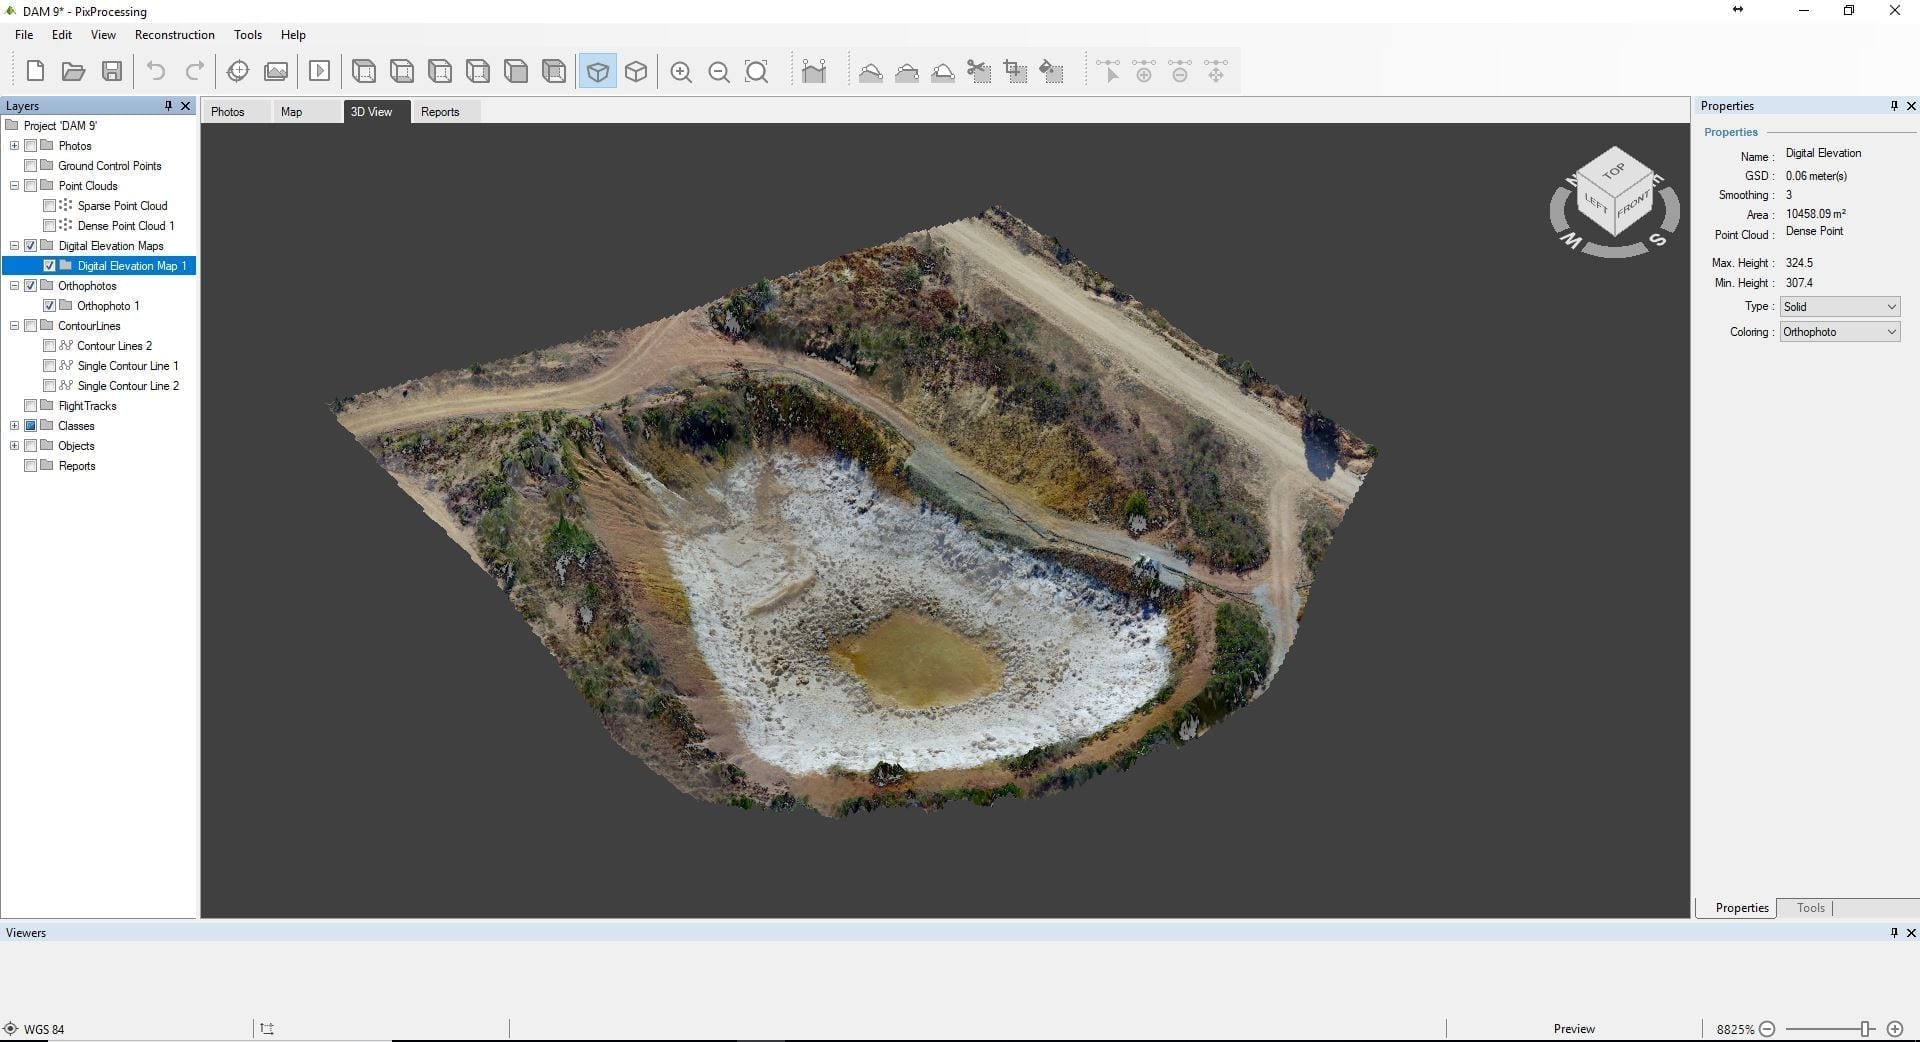
Task: Uncheck the Digital Elevation Map 1 checkbox
Action: [50, 266]
